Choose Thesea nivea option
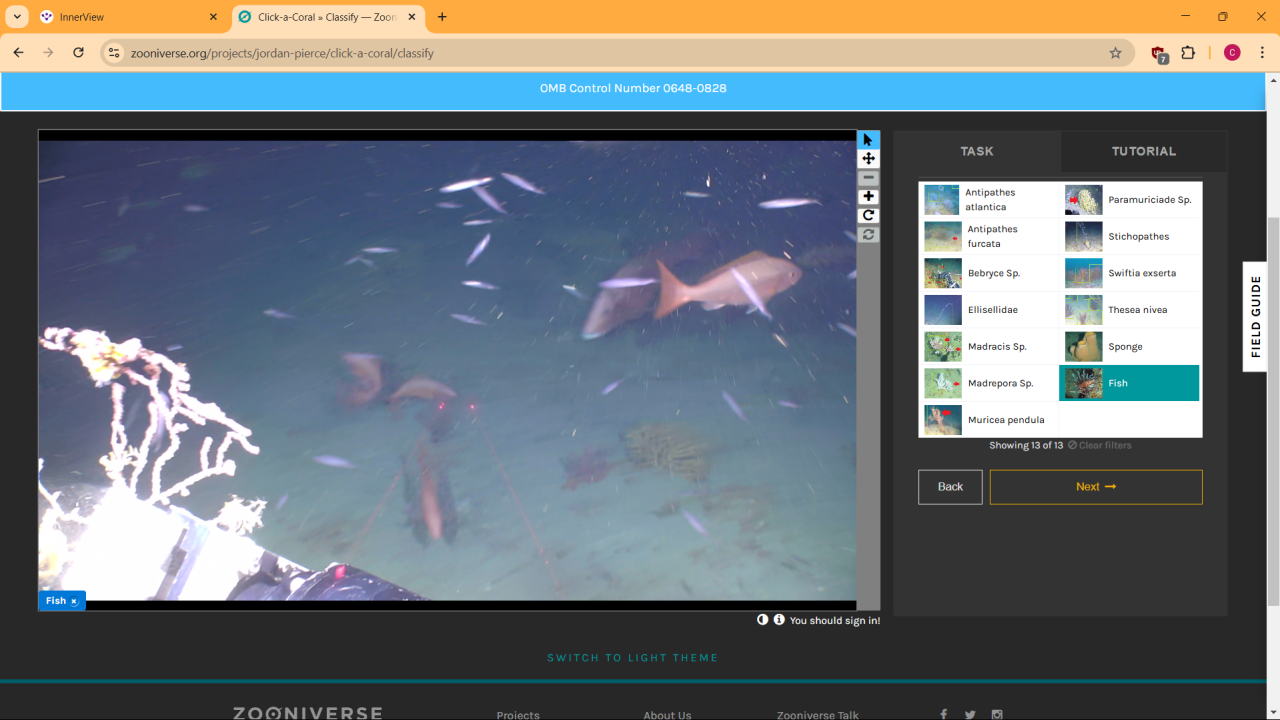The height and width of the screenshot is (720, 1280). 1130,310
